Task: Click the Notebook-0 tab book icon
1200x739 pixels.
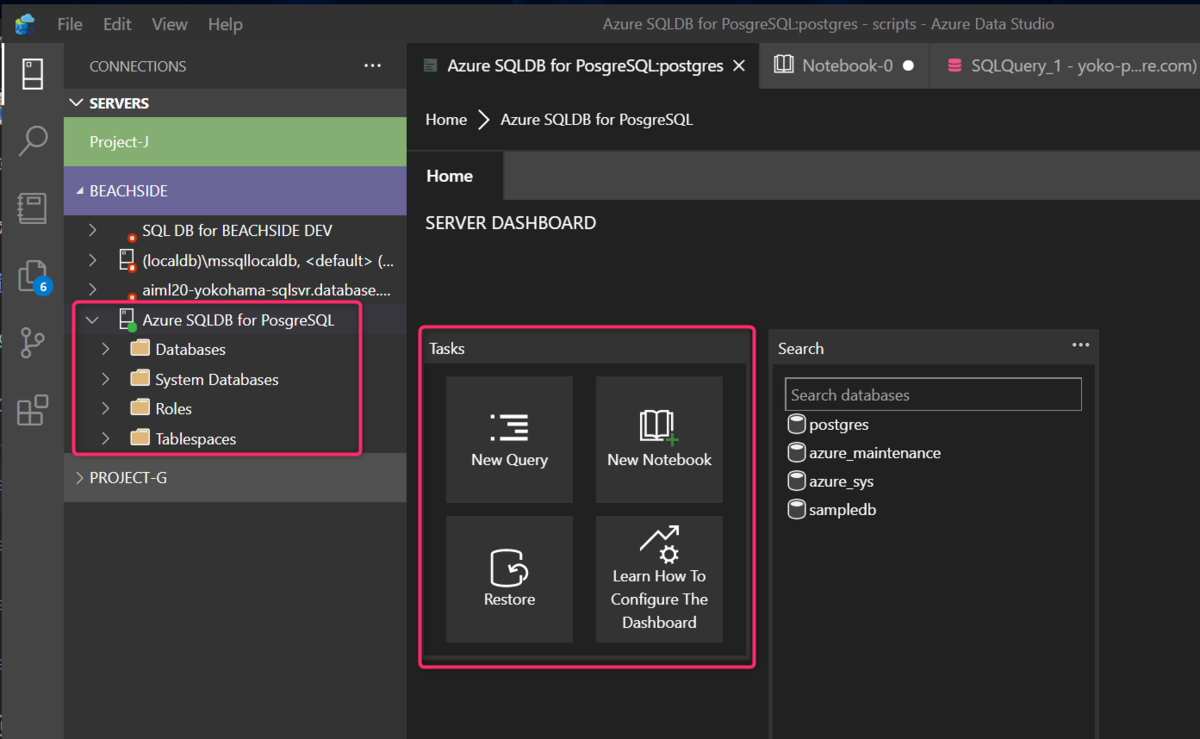Action: 785,65
